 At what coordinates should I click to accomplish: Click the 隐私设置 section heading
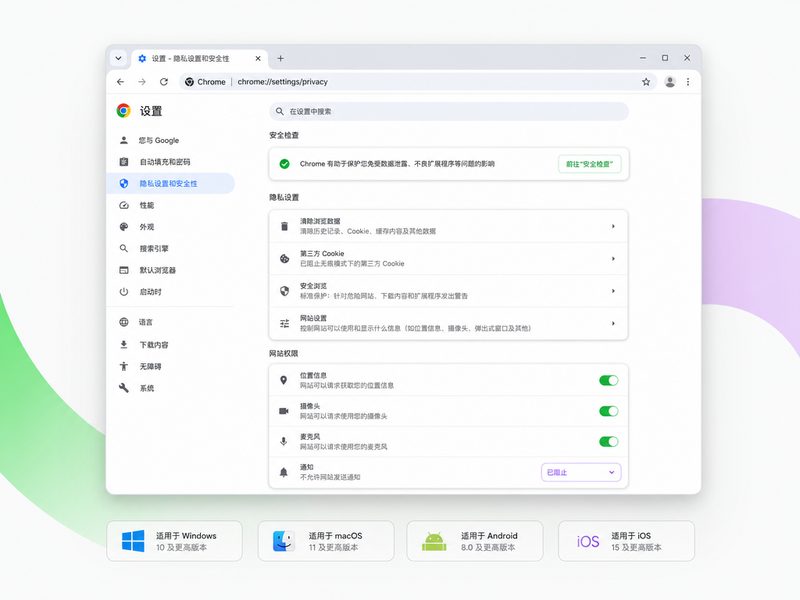point(284,197)
